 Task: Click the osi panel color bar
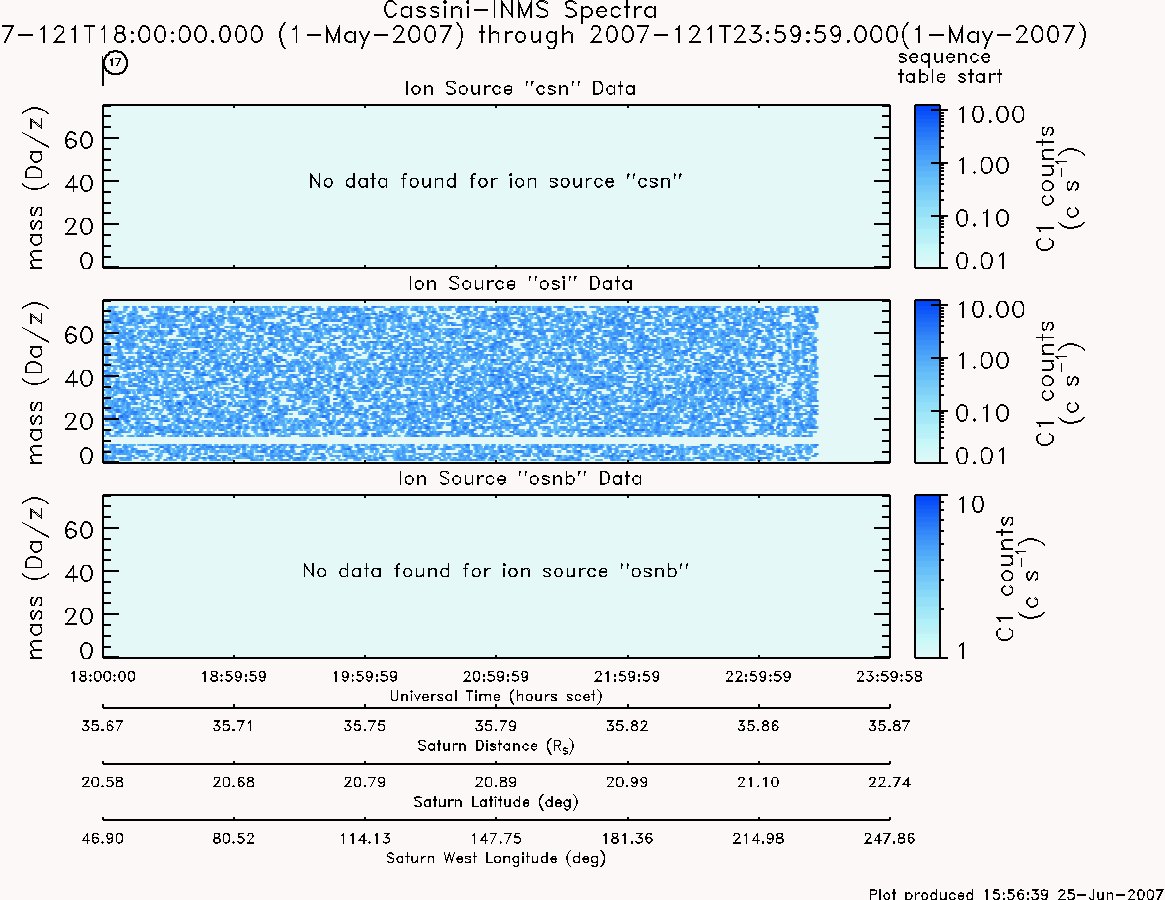(x=927, y=381)
